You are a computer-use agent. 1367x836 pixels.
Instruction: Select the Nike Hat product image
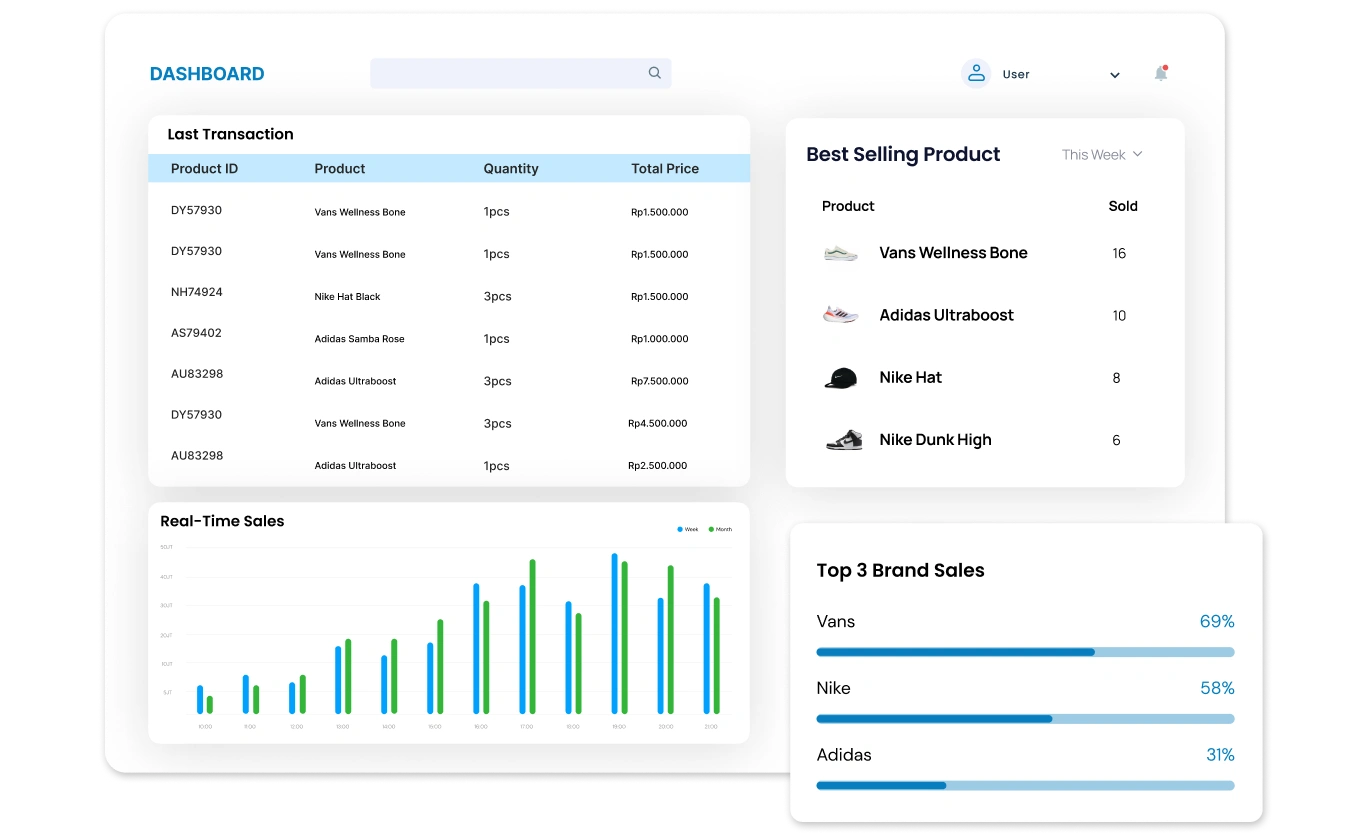(x=841, y=378)
